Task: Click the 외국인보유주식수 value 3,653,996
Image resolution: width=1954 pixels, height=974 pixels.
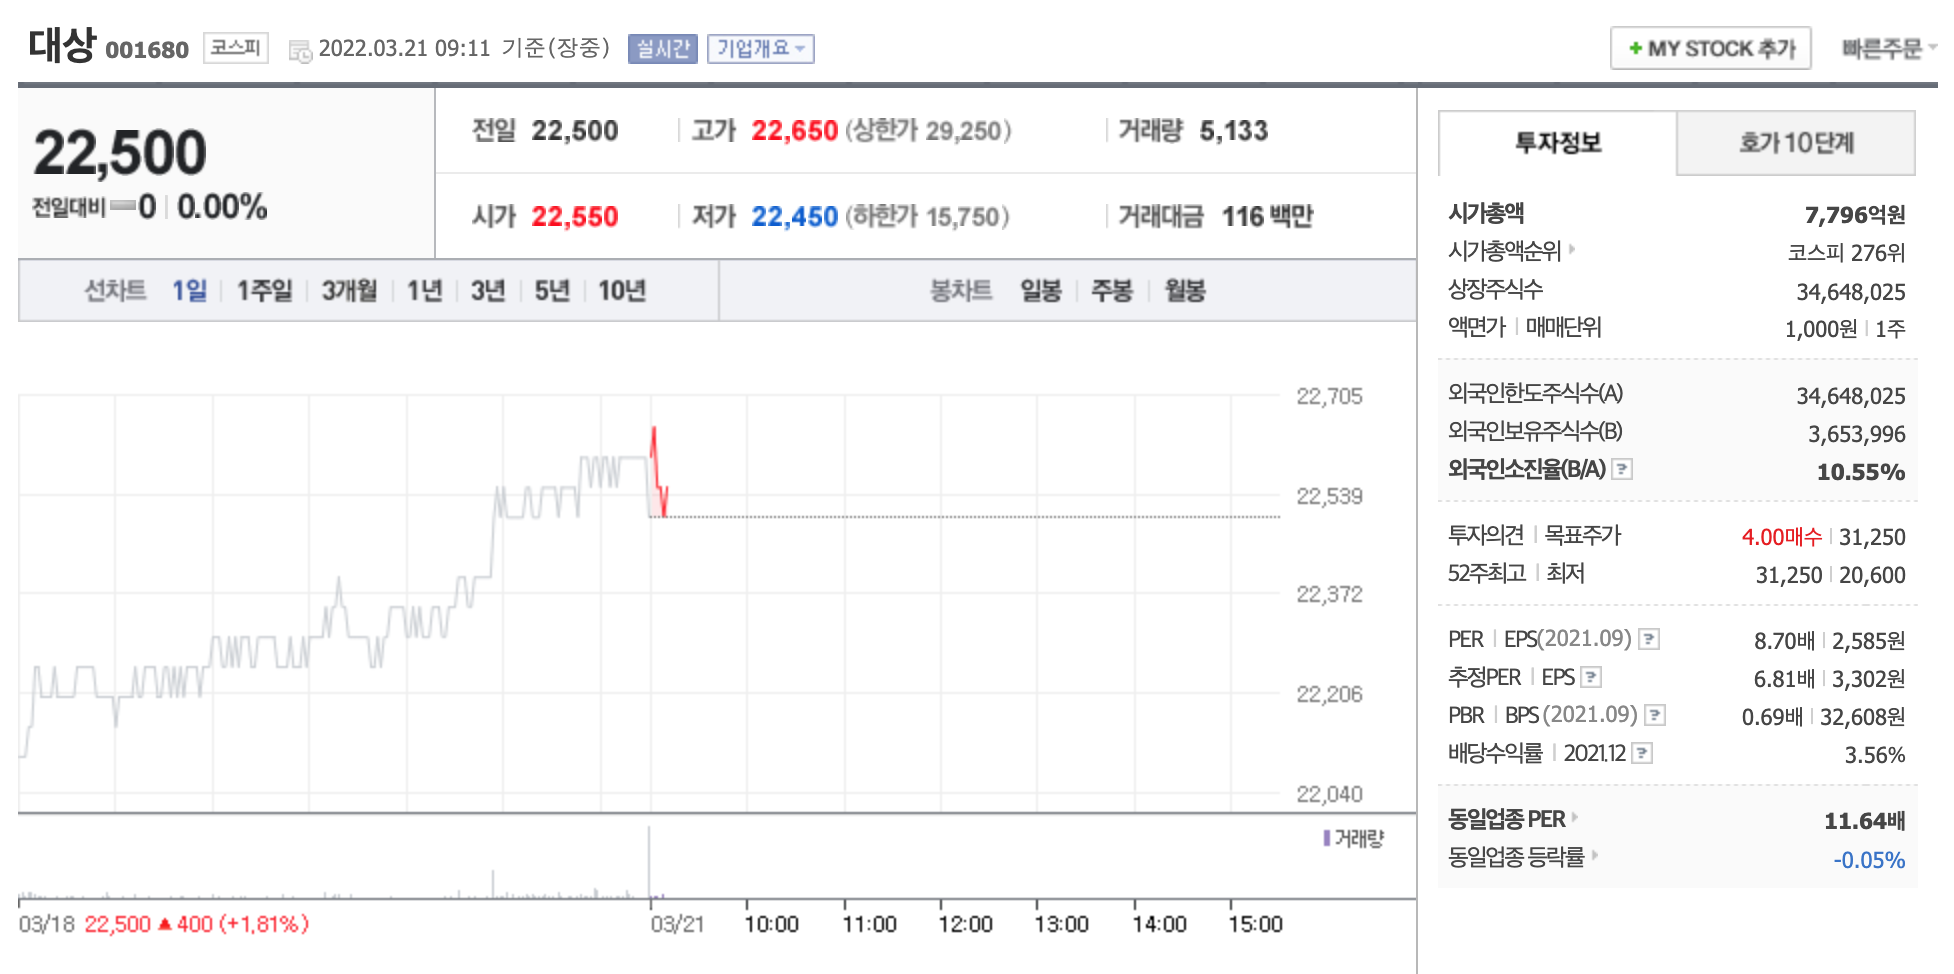Action: (x=1857, y=434)
